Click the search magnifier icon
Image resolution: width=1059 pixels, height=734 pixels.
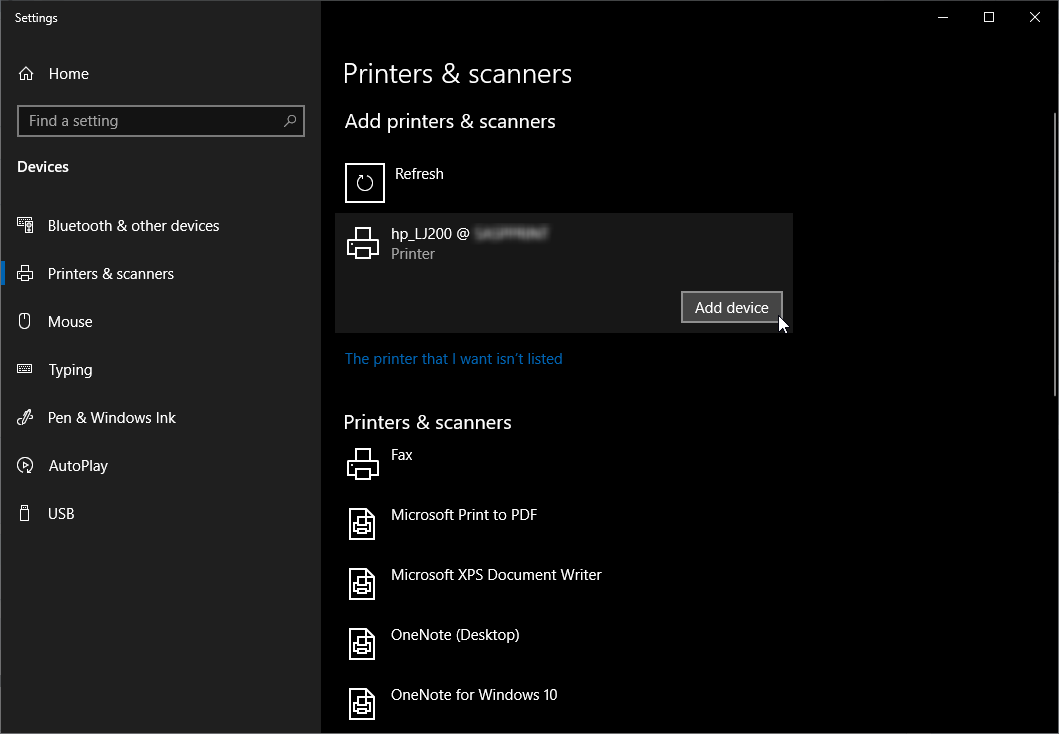[x=290, y=121]
